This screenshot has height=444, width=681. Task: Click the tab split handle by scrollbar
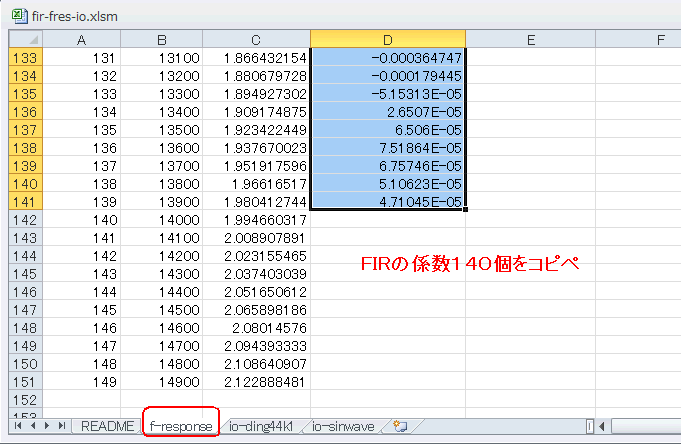coord(589,427)
